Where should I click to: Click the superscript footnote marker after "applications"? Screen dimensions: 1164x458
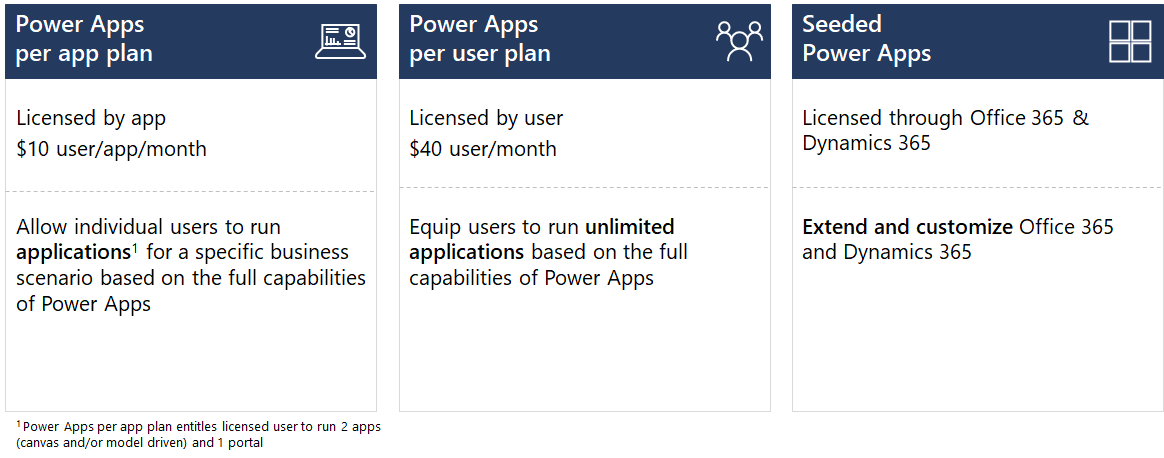coord(134,247)
